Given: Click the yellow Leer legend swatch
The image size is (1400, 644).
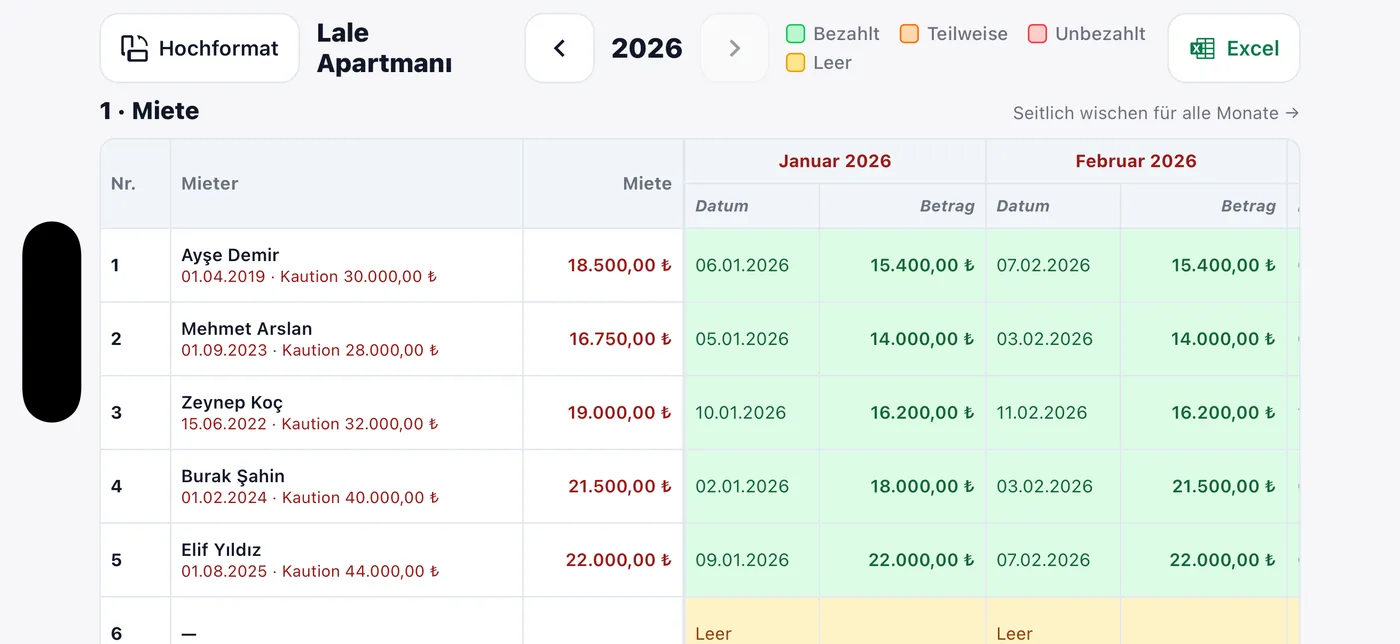Looking at the screenshot, I should point(796,63).
